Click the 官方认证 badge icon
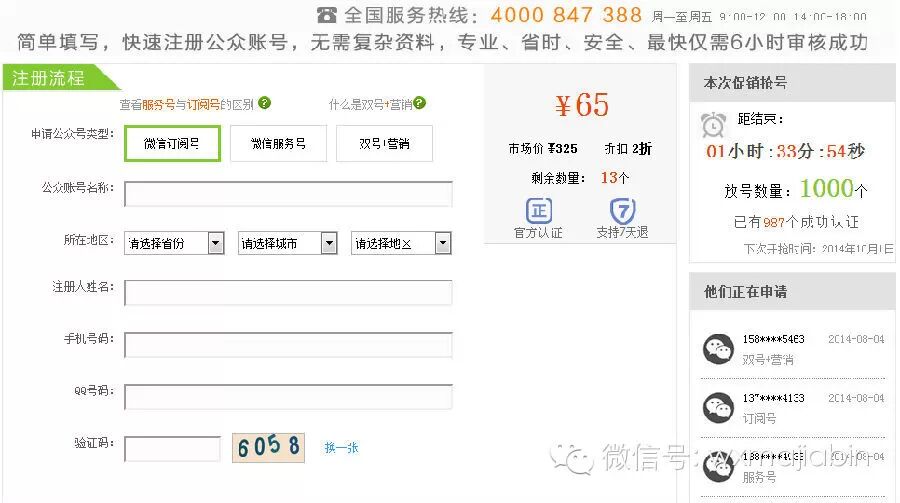 coord(539,211)
